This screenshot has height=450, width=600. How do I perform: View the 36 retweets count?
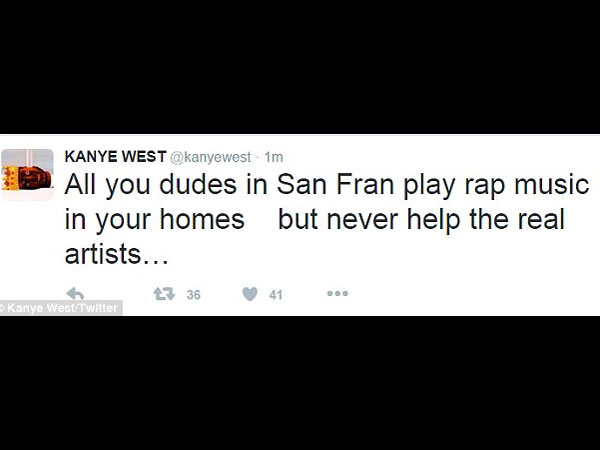click(x=194, y=294)
